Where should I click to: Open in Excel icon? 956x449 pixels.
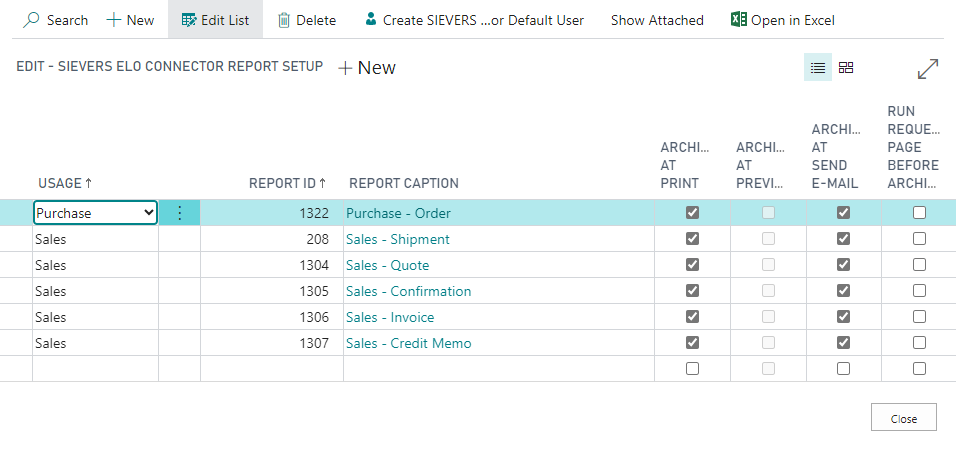[x=739, y=20]
